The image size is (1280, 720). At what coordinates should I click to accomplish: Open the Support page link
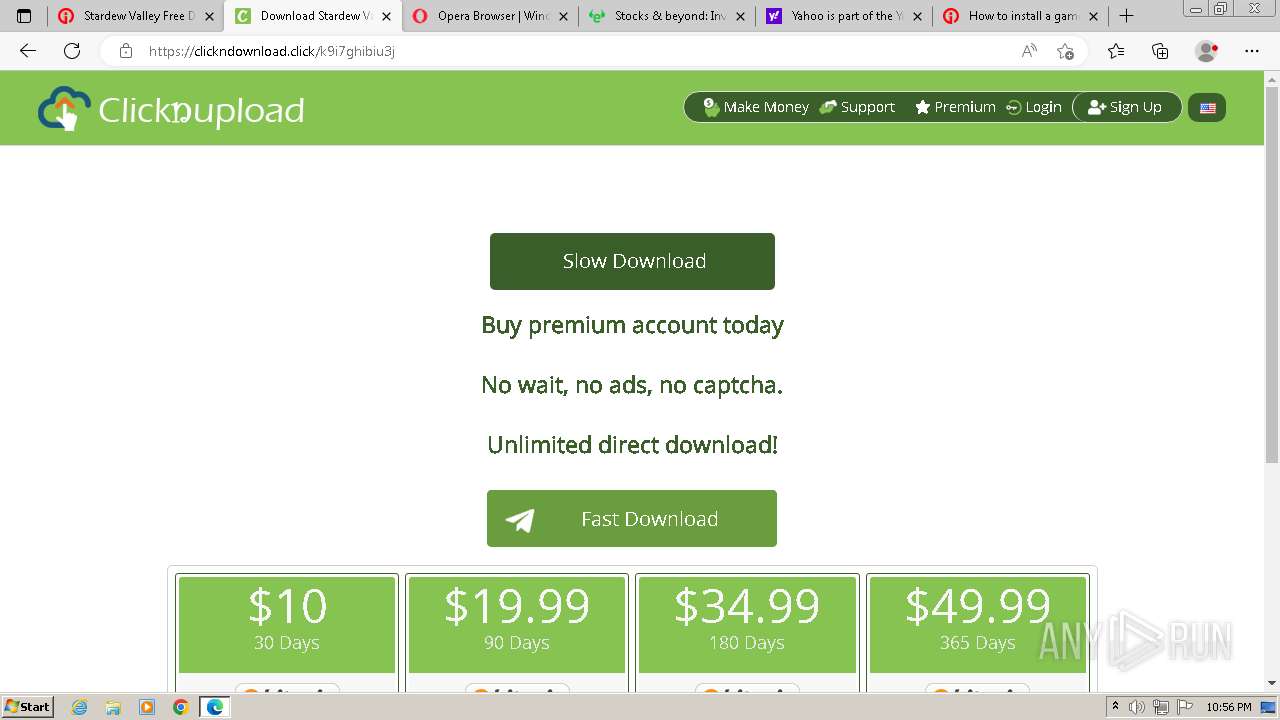857,107
